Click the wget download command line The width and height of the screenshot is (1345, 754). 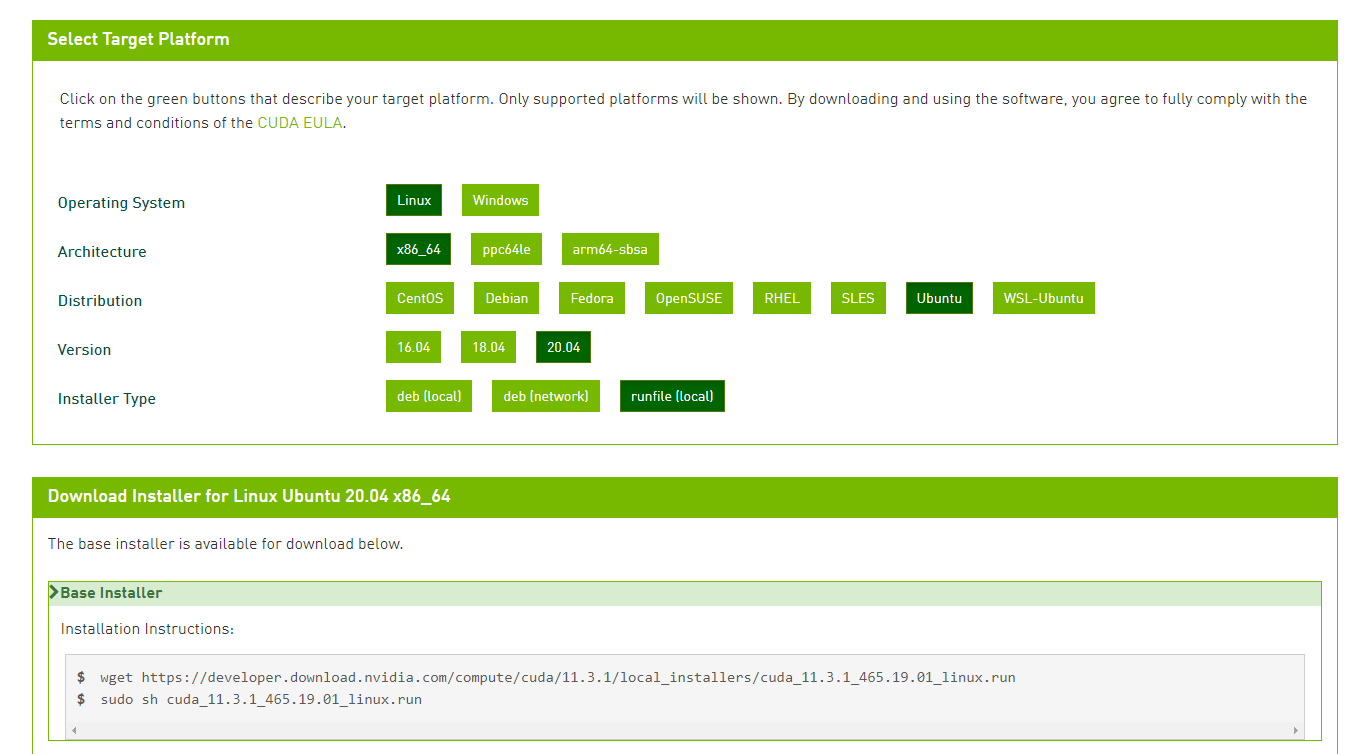point(558,677)
